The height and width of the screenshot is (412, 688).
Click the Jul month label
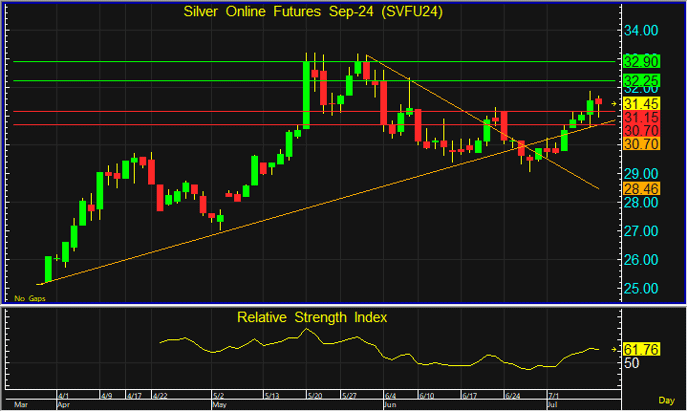[553, 405]
